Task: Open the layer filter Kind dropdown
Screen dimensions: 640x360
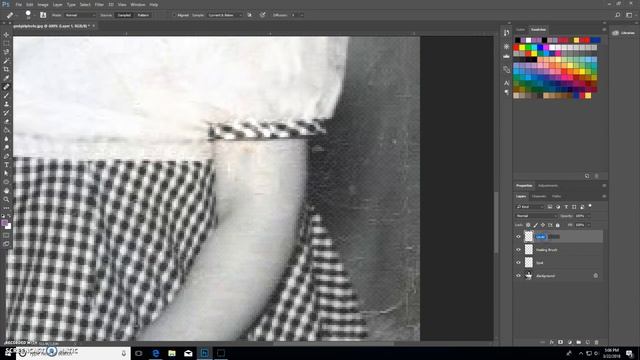Action: click(x=530, y=207)
